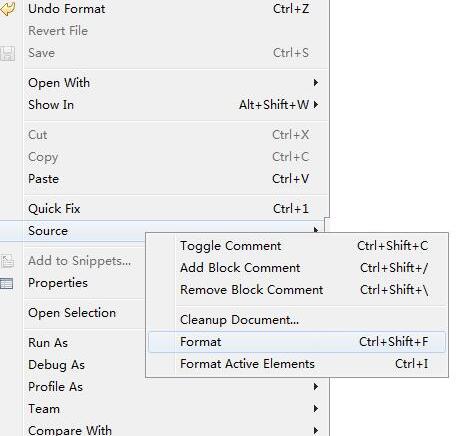The width and height of the screenshot is (464, 436).
Task: Open Cleanup Document dialog
Action: point(297,320)
